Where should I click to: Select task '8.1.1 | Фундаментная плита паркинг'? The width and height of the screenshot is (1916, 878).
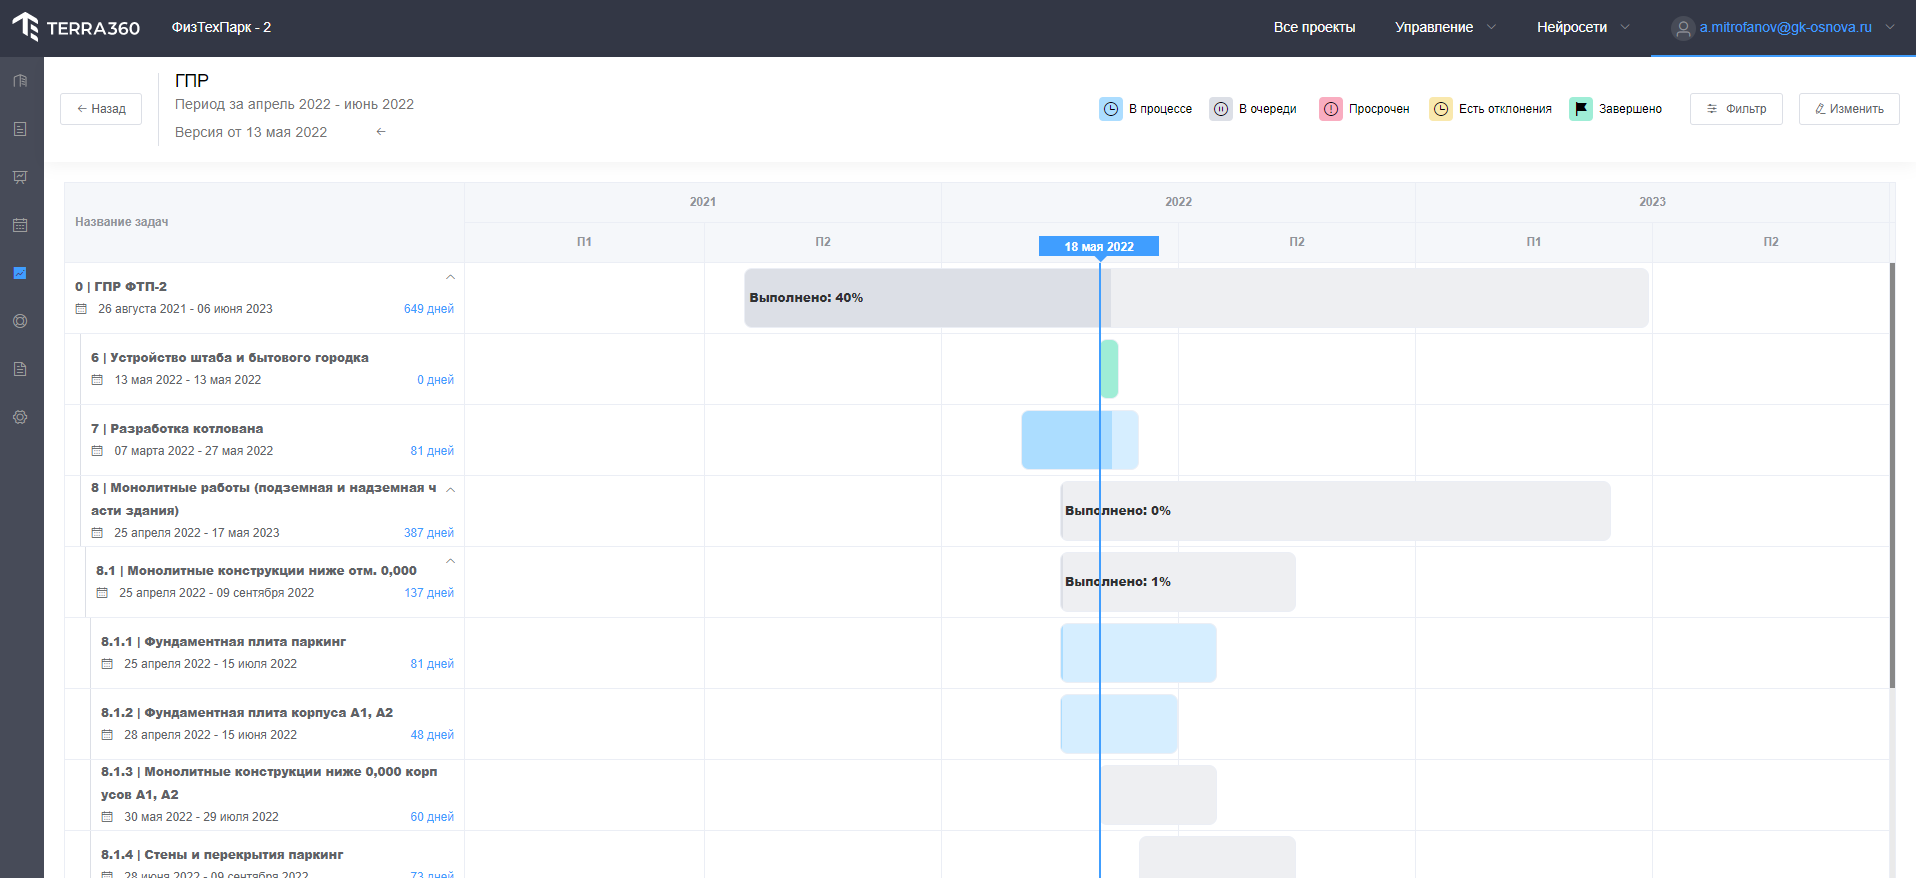pos(223,642)
